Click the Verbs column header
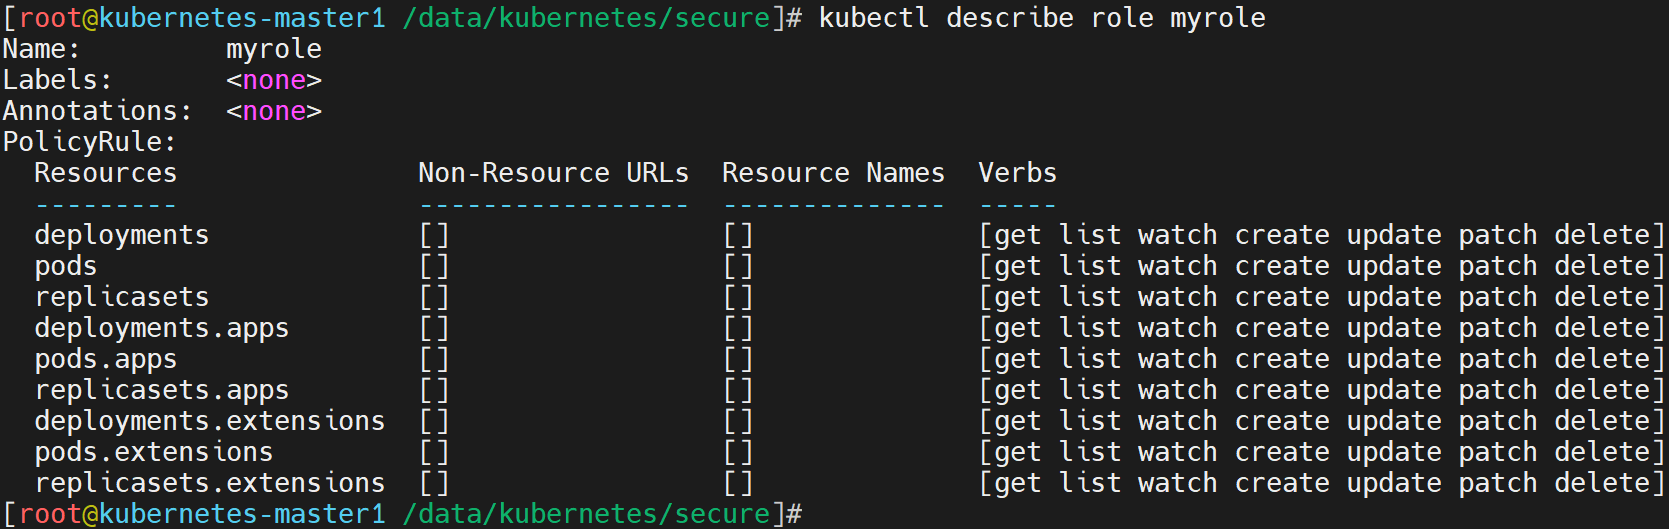The height and width of the screenshot is (529, 1669). point(1017,173)
